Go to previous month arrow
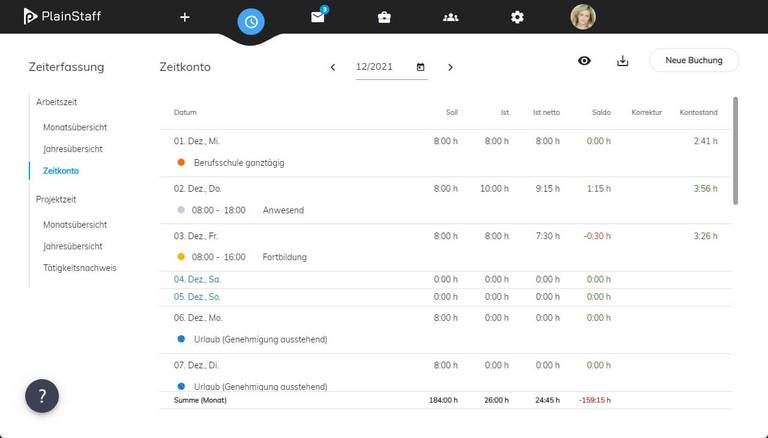Viewport: 768px width, 438px height. (x=333, y=67)
